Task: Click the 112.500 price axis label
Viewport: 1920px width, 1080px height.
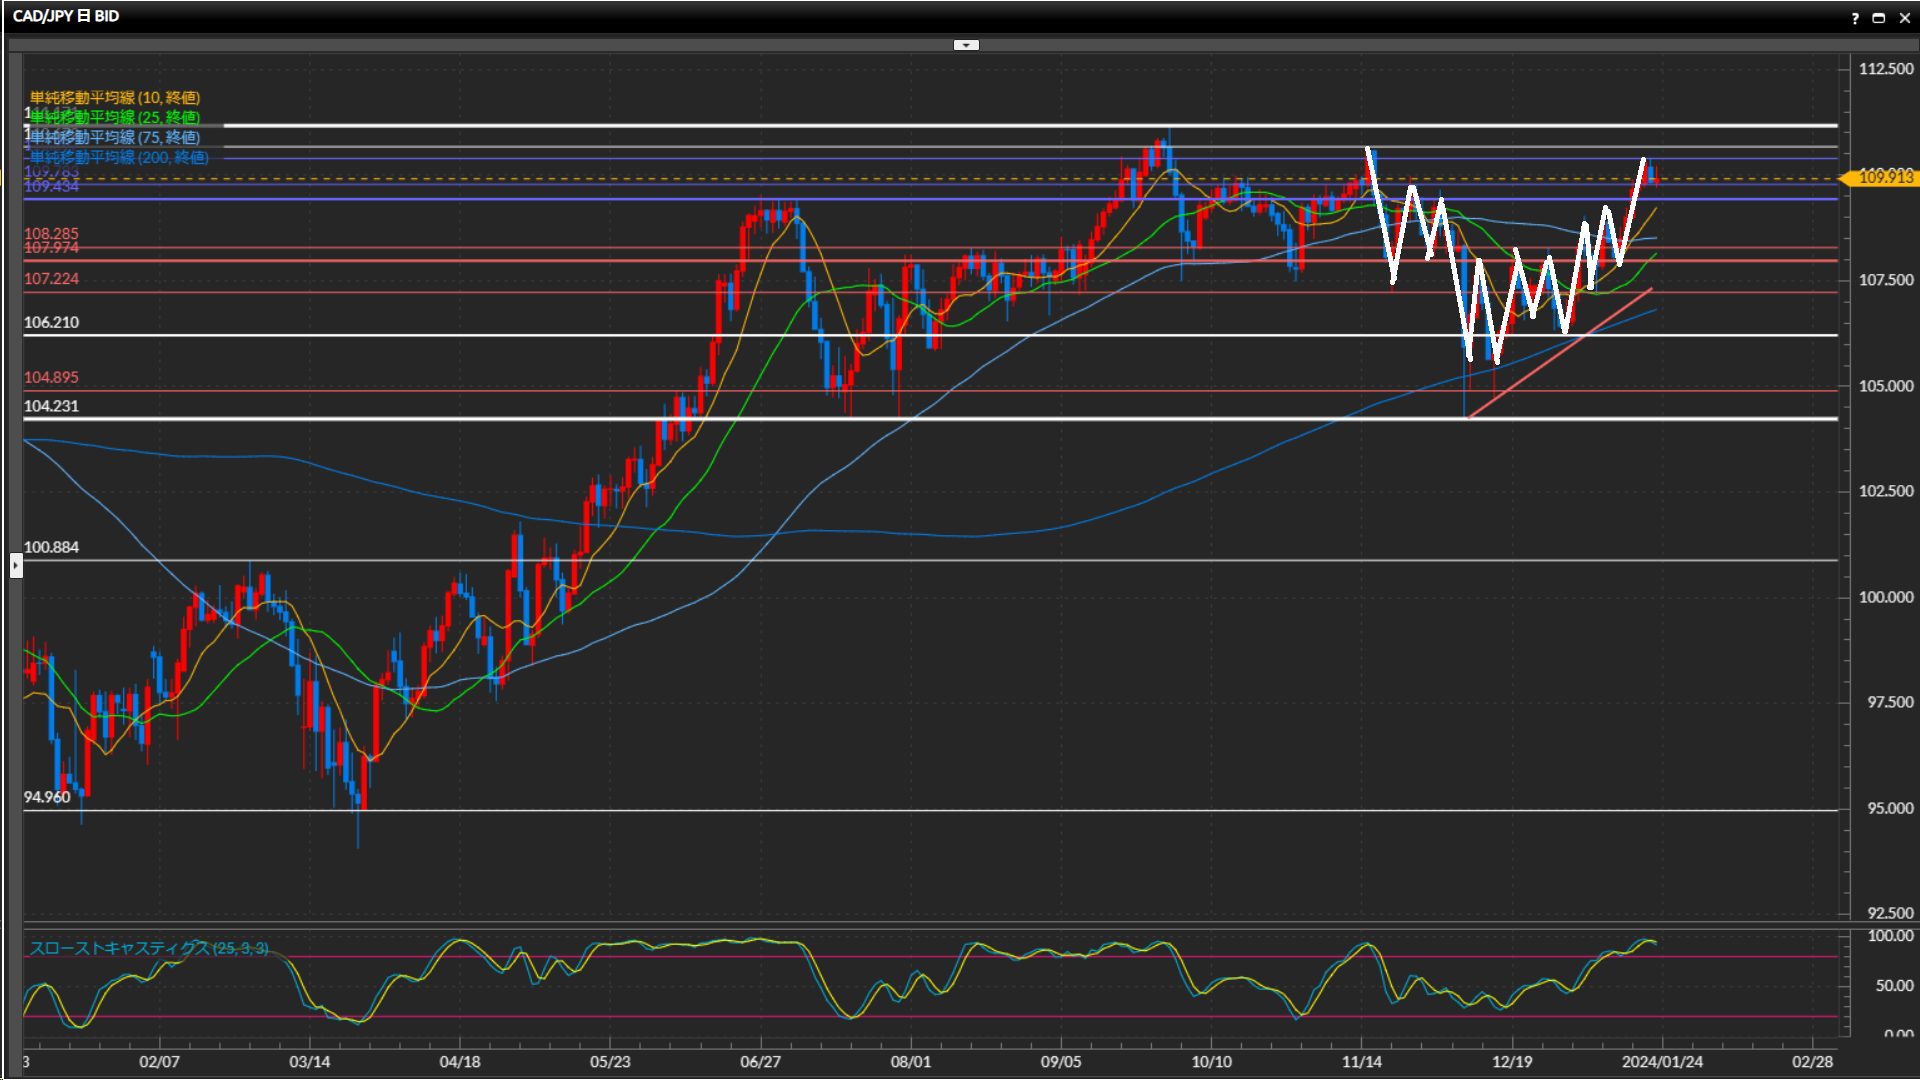Action: pyautogui.click(x=1885, y=69)
